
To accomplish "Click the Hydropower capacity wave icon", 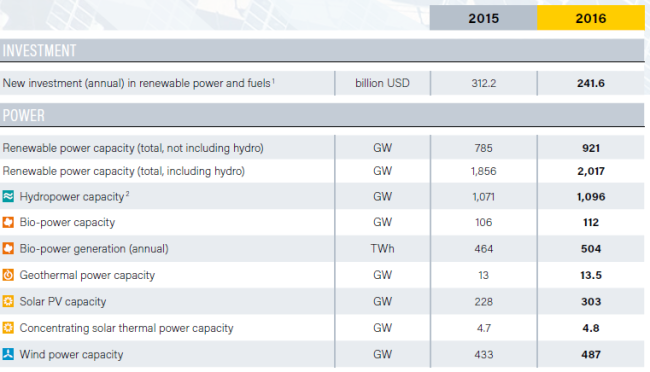I will click(x=8, y=196).
